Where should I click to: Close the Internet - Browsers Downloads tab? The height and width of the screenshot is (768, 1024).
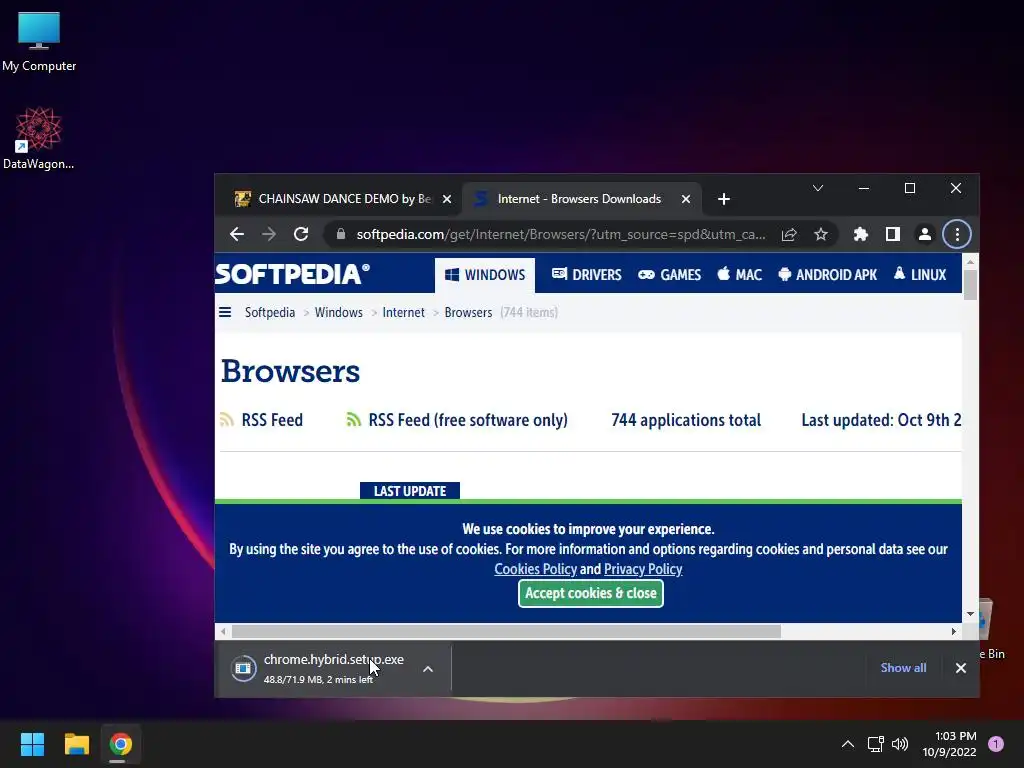(686, 199)
